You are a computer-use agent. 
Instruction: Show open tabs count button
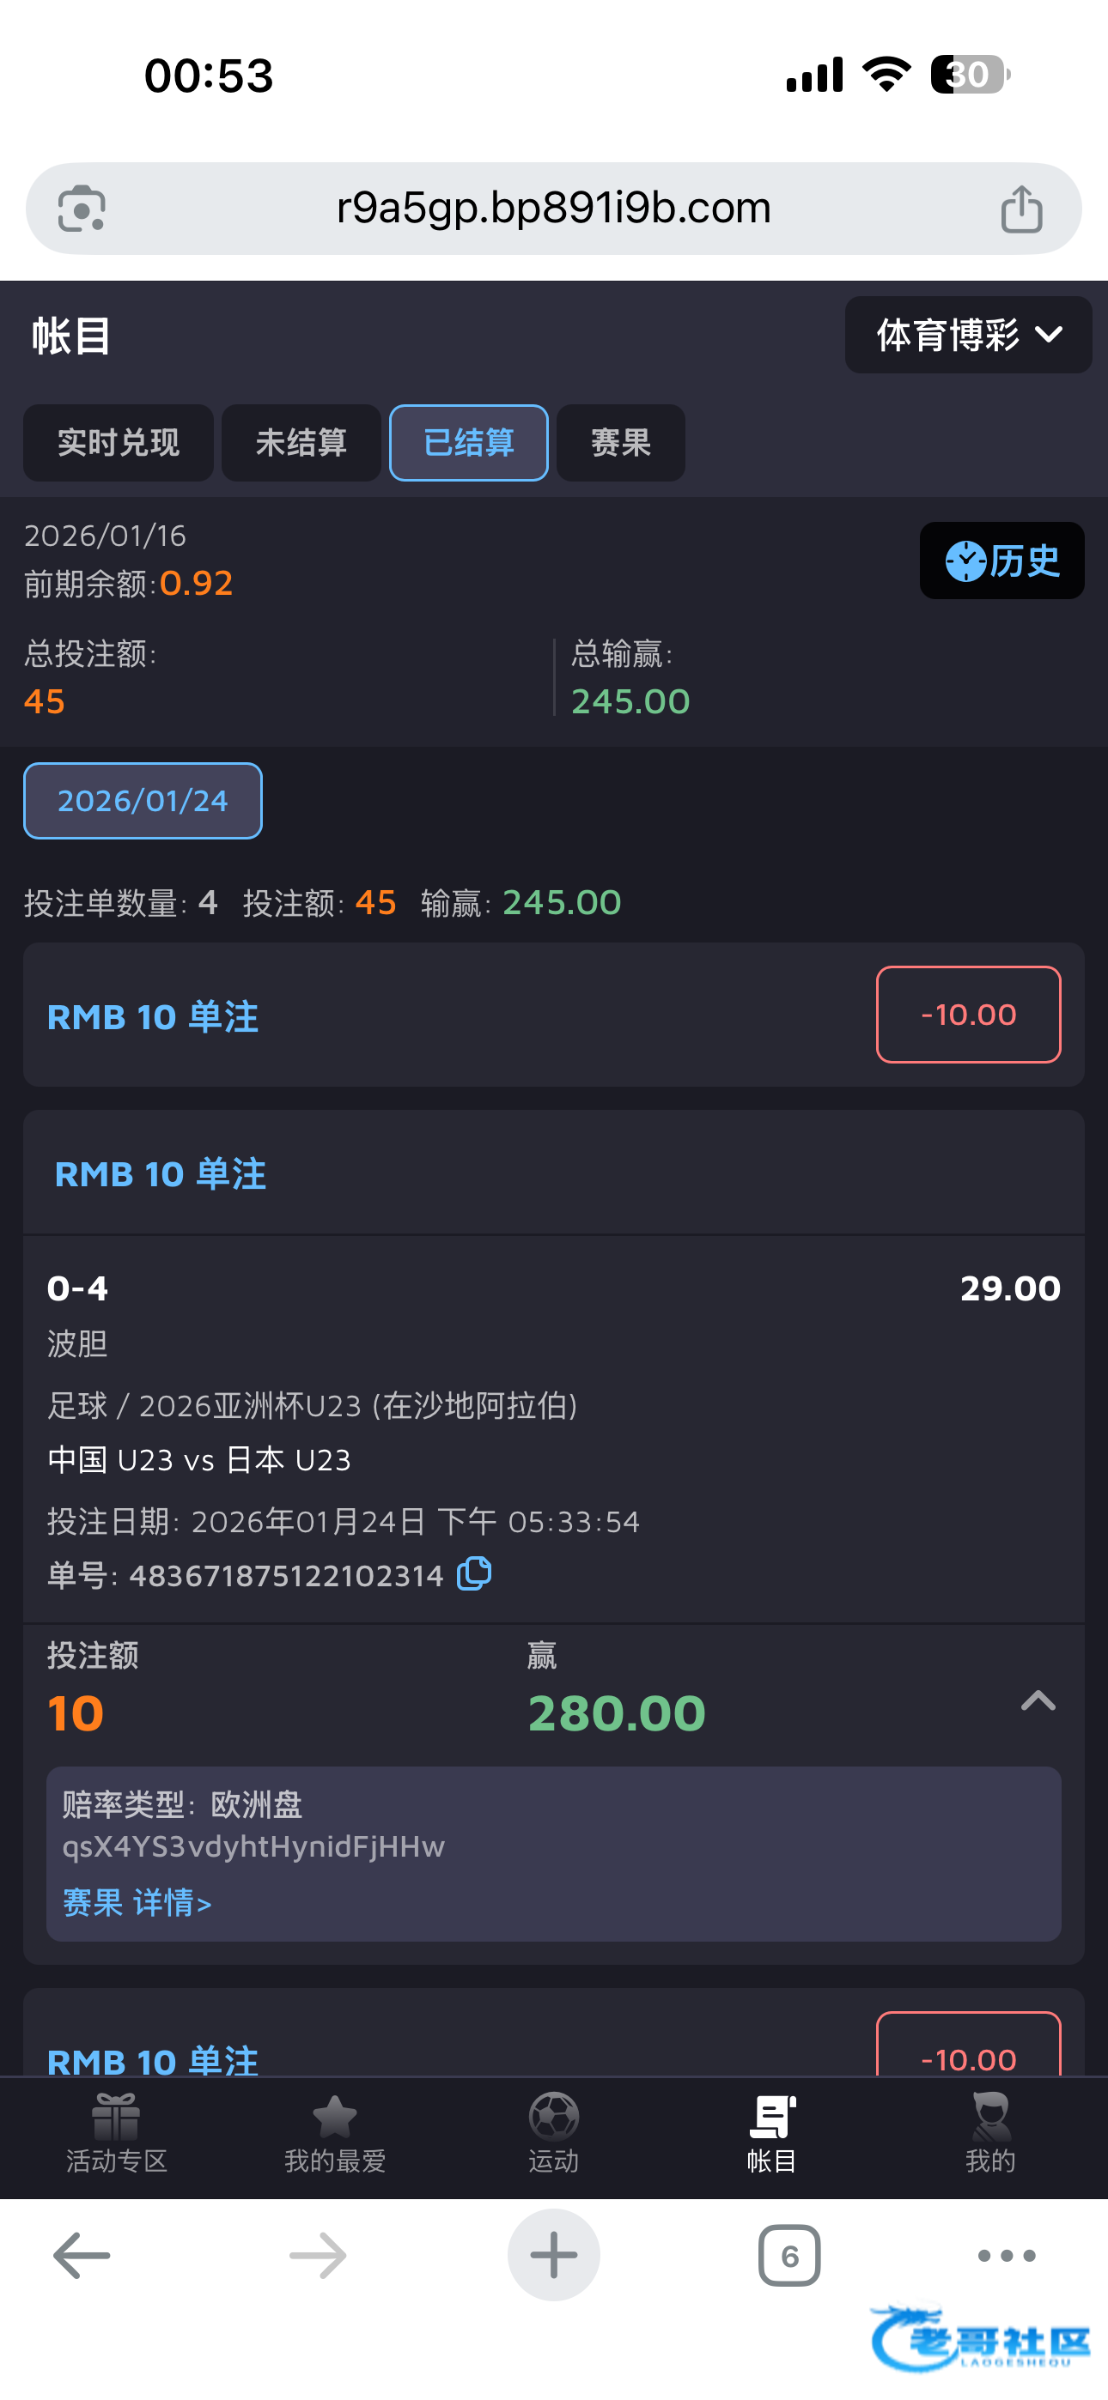point(789,2256)
